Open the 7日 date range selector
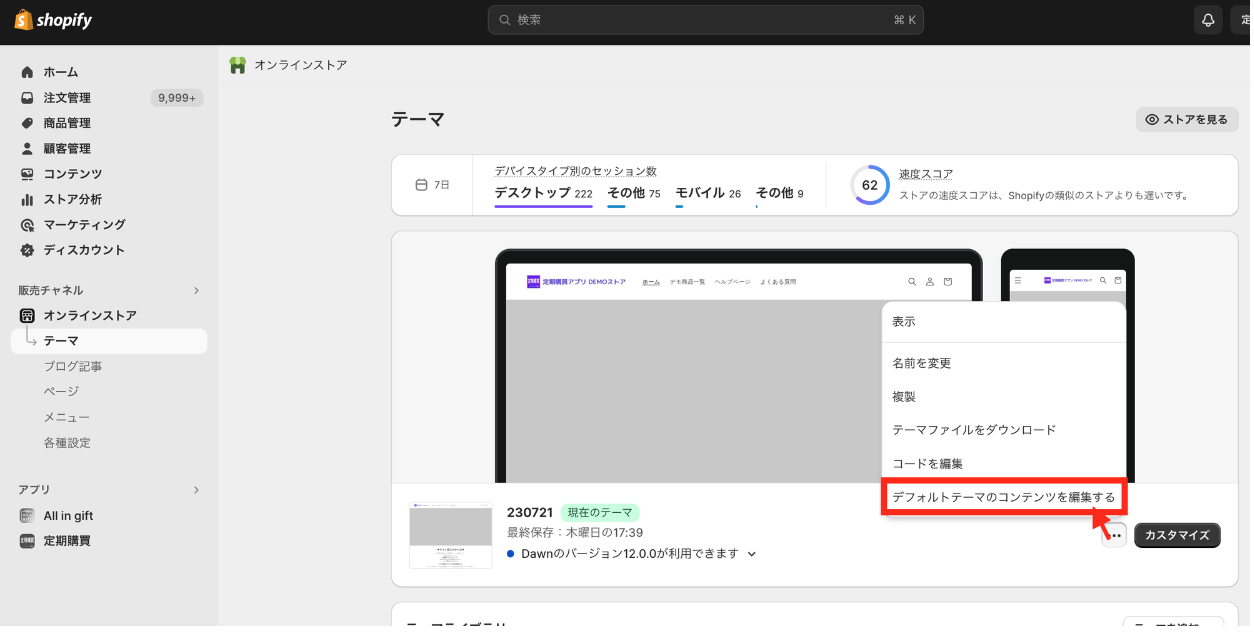 432,185
